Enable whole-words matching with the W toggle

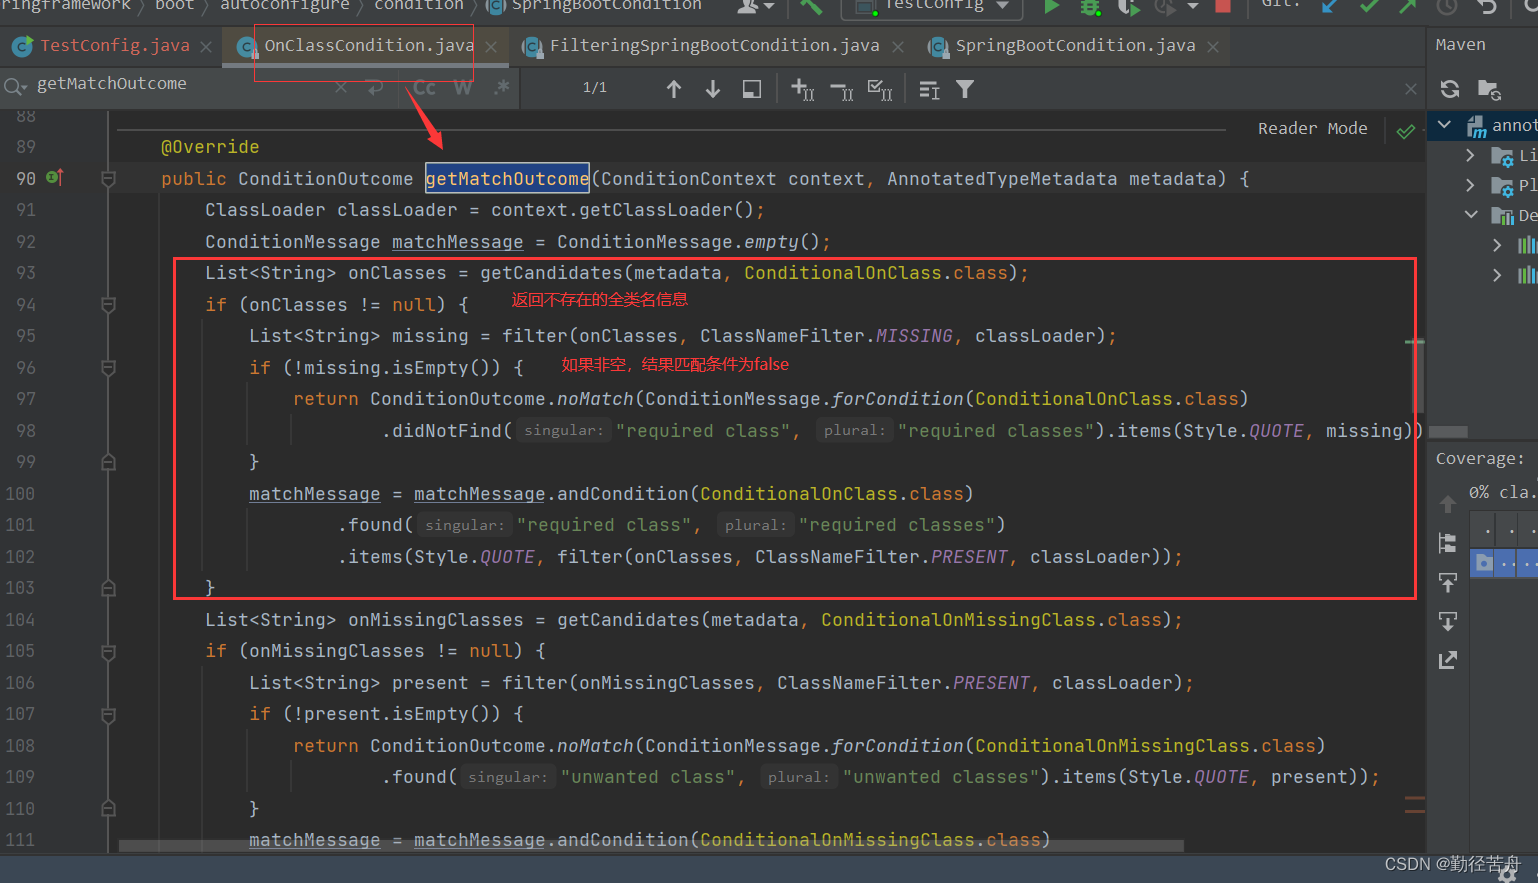point(462,88)
